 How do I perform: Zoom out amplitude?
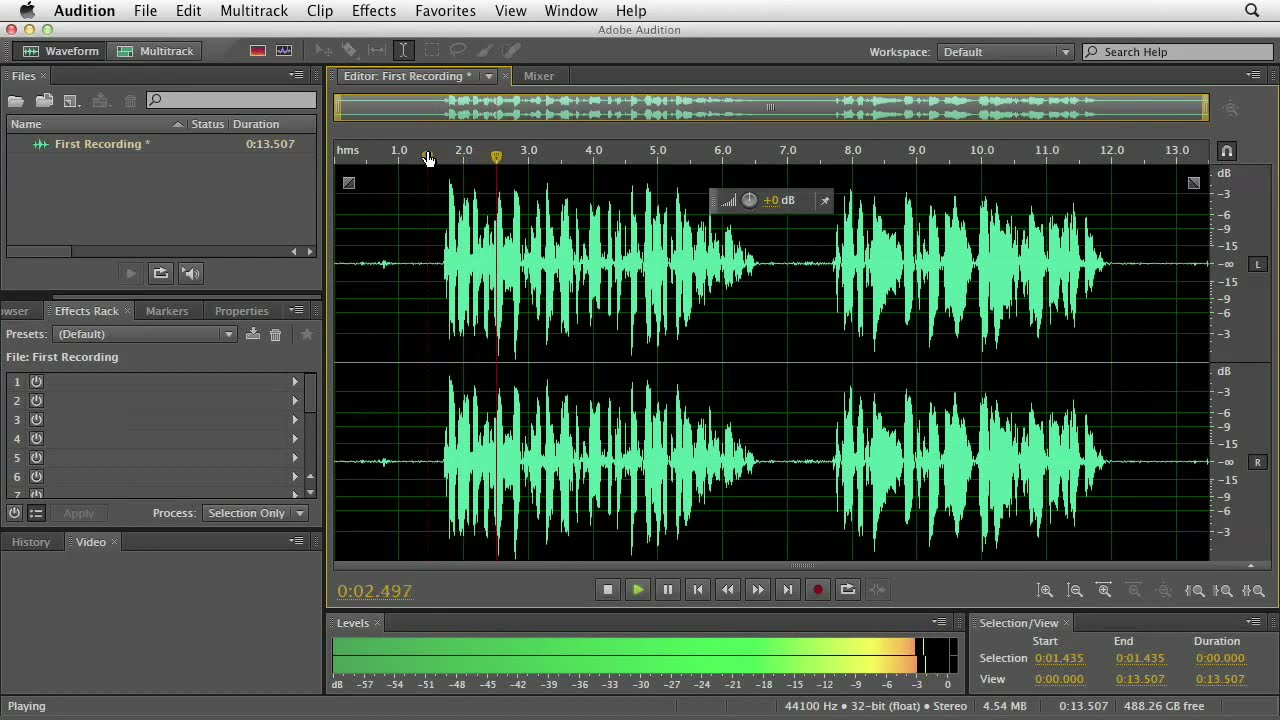[x=1075, y=591]
